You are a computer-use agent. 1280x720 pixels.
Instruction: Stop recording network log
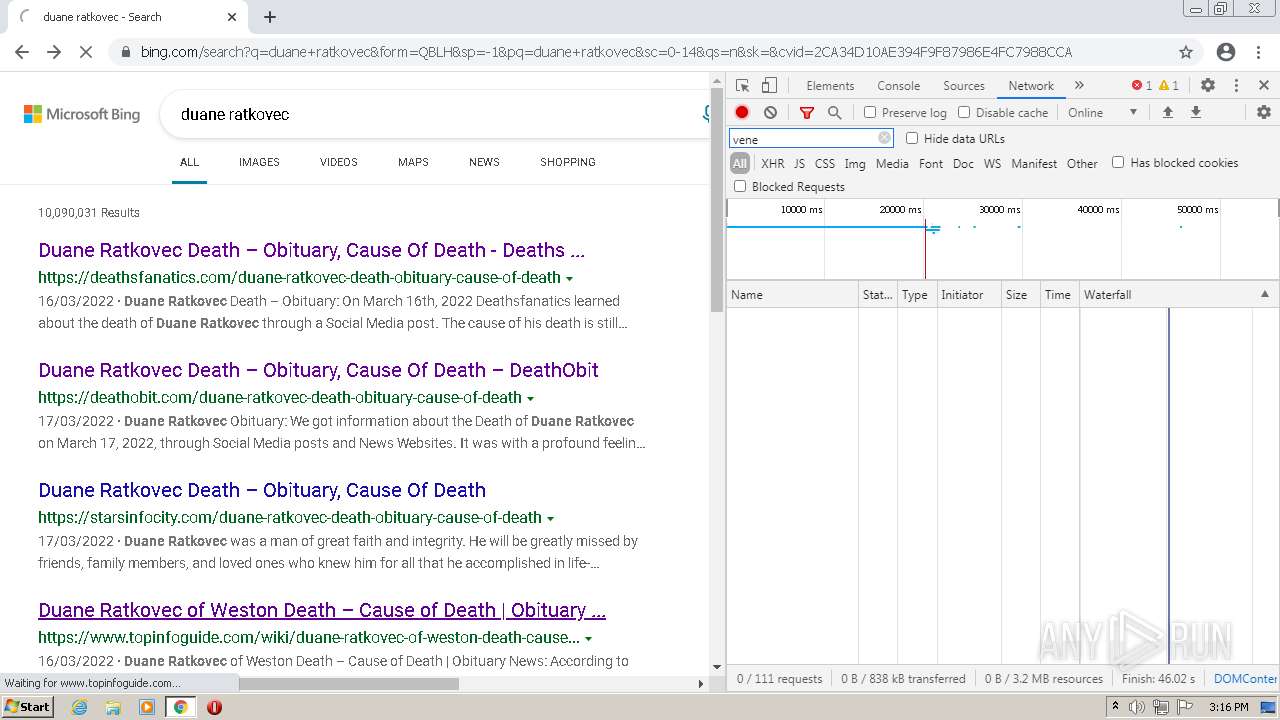click(x=742, y=113)
